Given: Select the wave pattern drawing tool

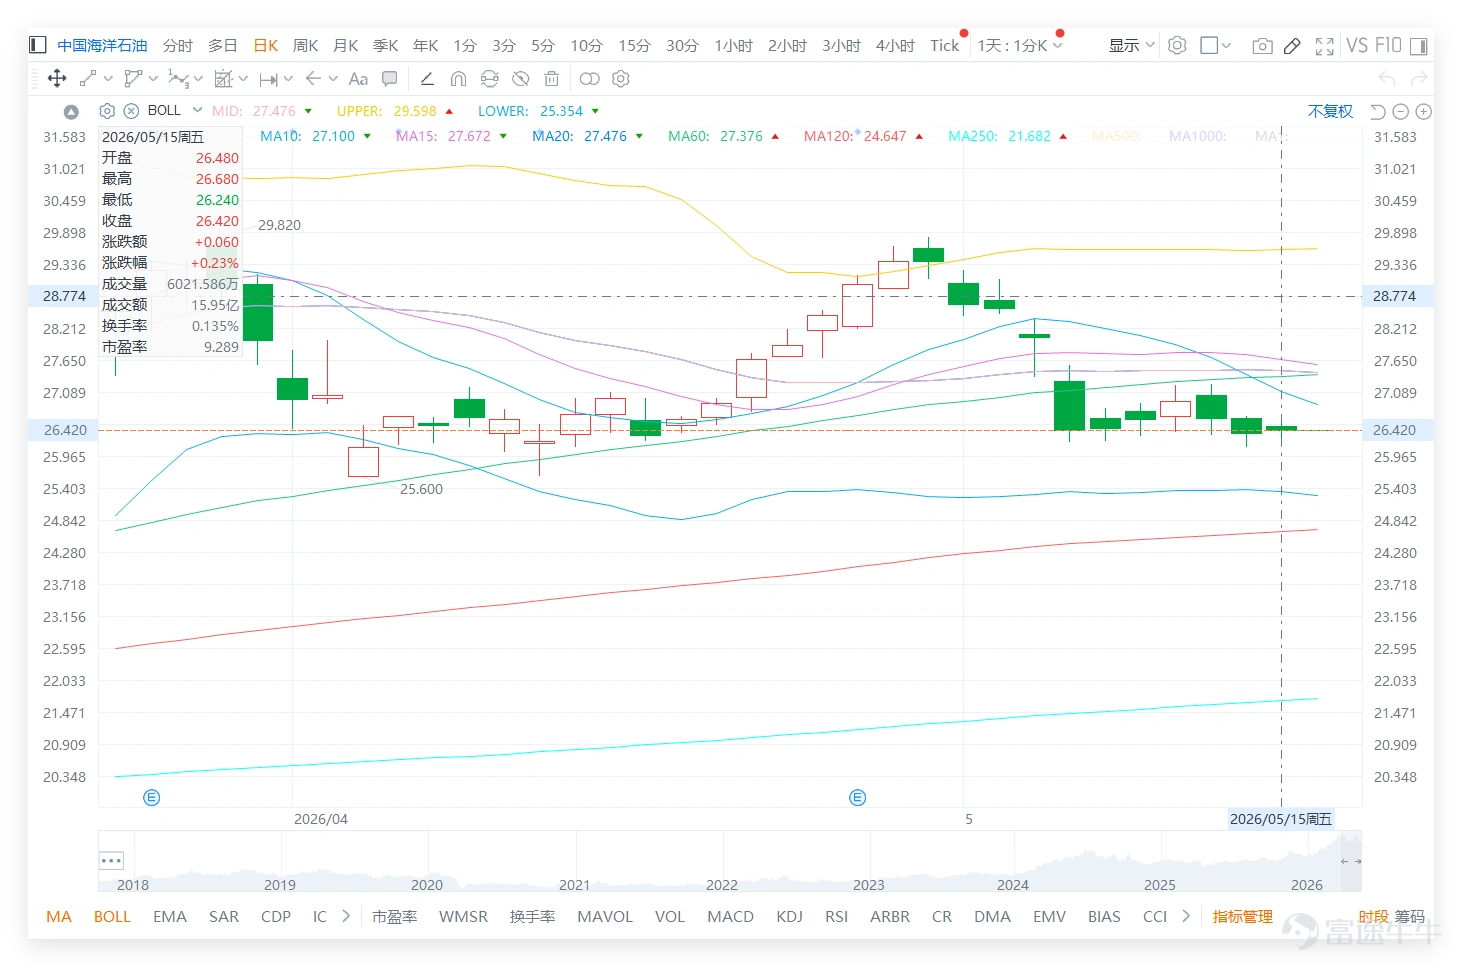Looking at the screenshot, I should pos(178,78).
